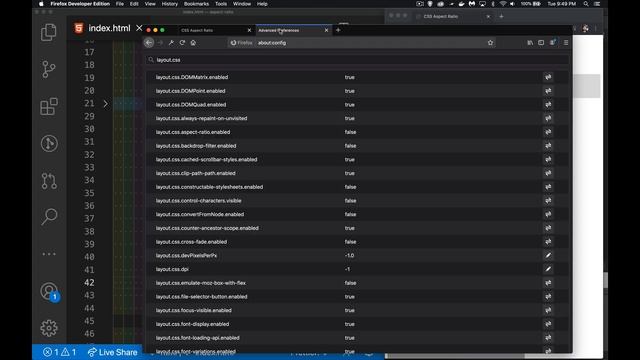Open the Git graph clock-branch icon in VS Code sidebar
The width and height of the screenshot is (640, 360).
(x=49, y=143)
